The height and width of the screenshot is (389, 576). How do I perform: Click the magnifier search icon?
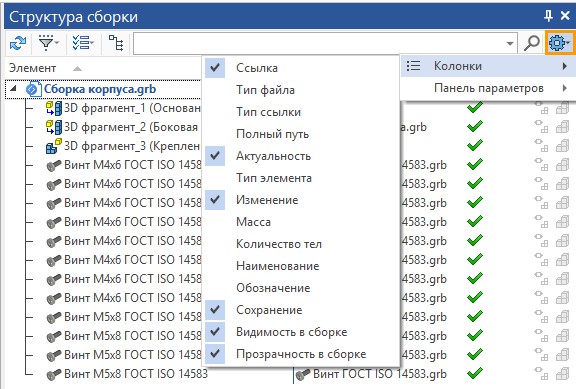[x=532, y=43]
